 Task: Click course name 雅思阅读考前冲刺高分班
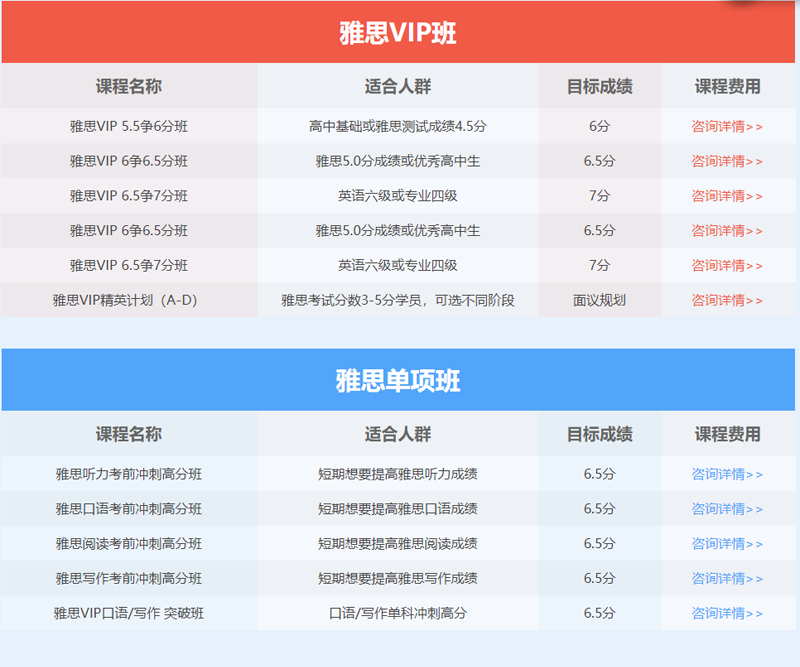click(129, 544)
